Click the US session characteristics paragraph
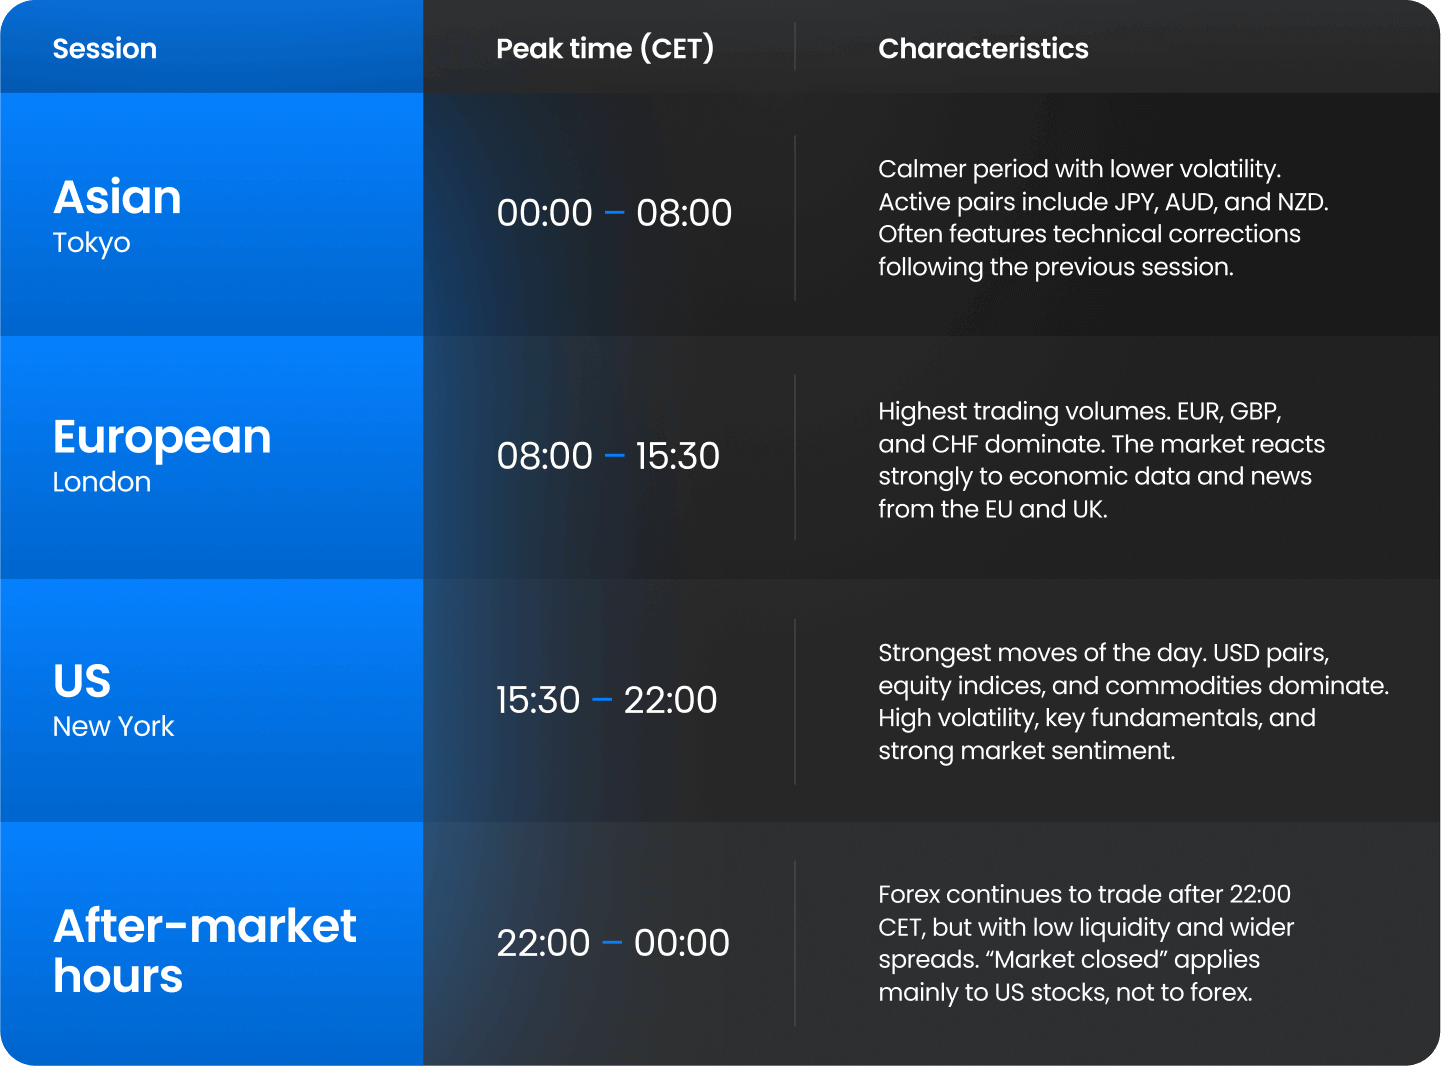The height and width of the screenshot is (1066, 1441). (x=1132, y=701)
